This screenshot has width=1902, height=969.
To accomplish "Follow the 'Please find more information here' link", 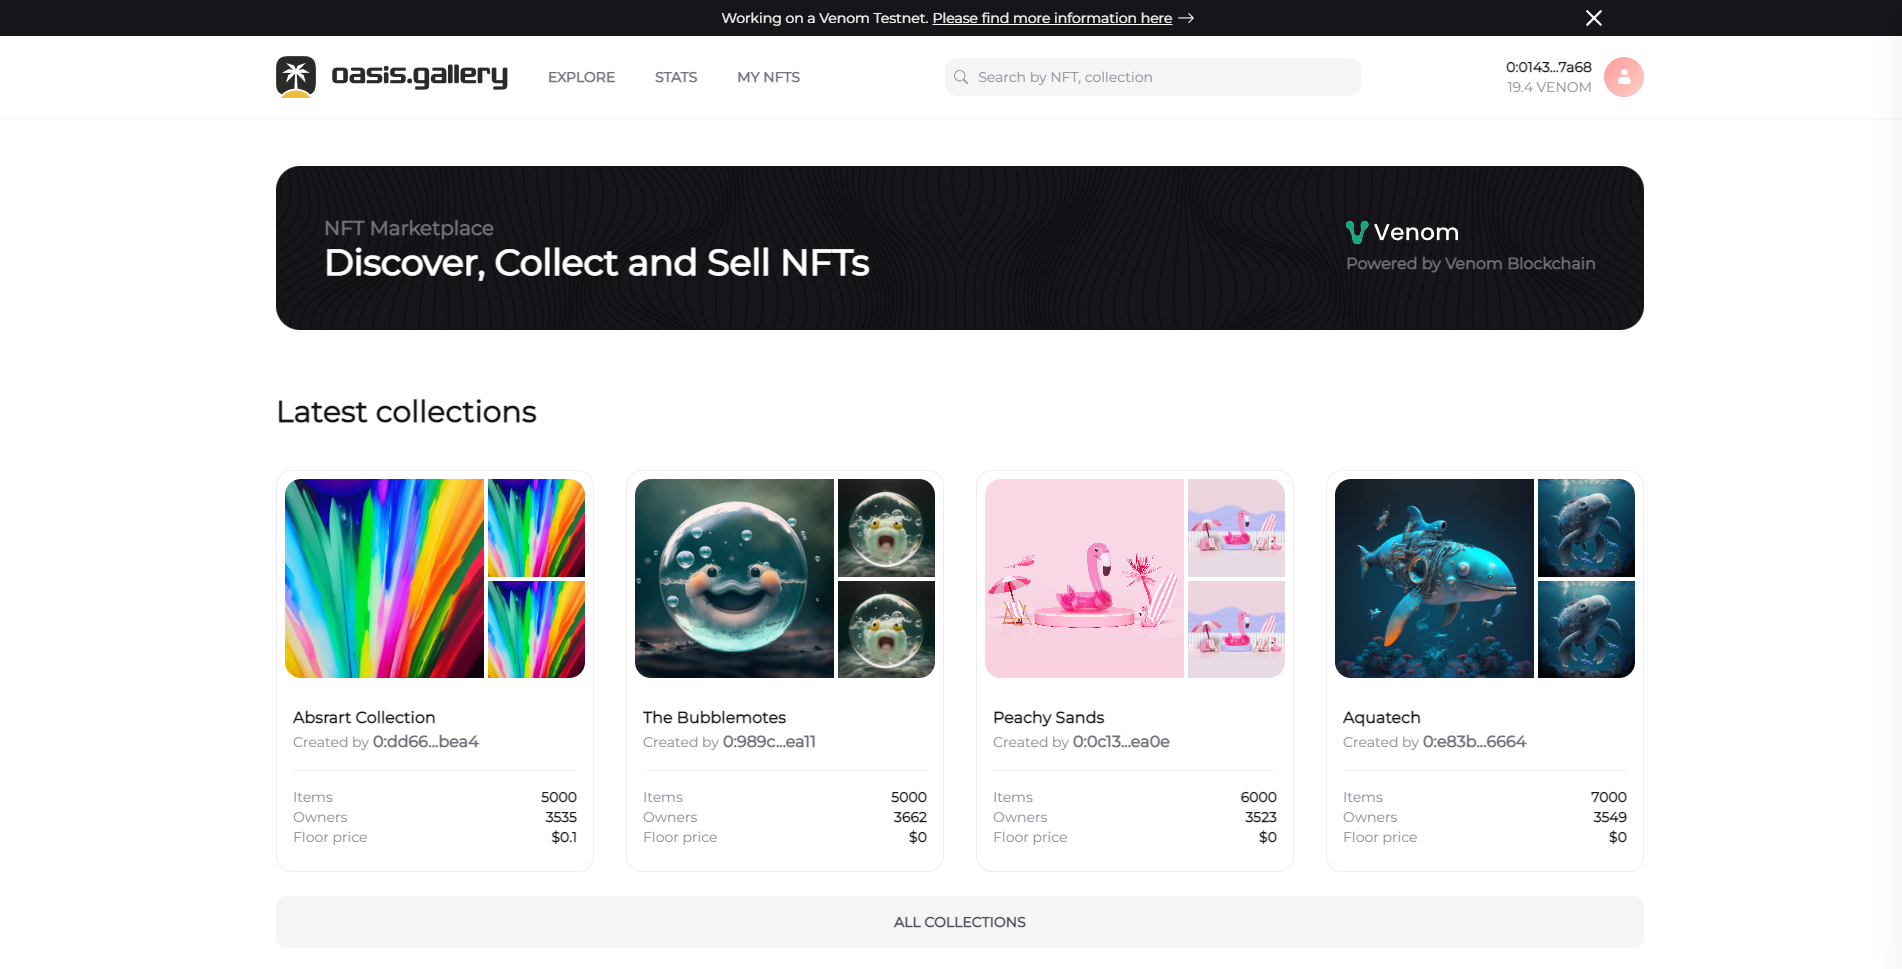I will point(1052,18).
